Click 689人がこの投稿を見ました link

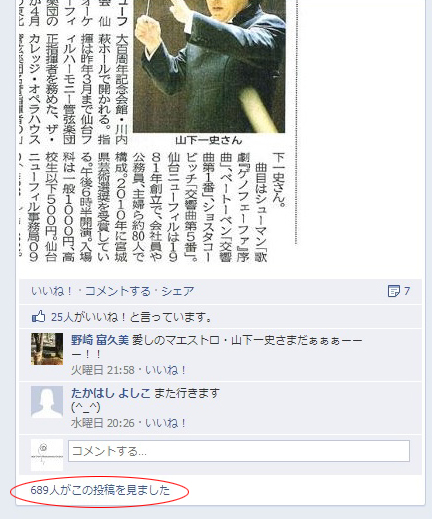pyautogui.click(x=100, y=490)
